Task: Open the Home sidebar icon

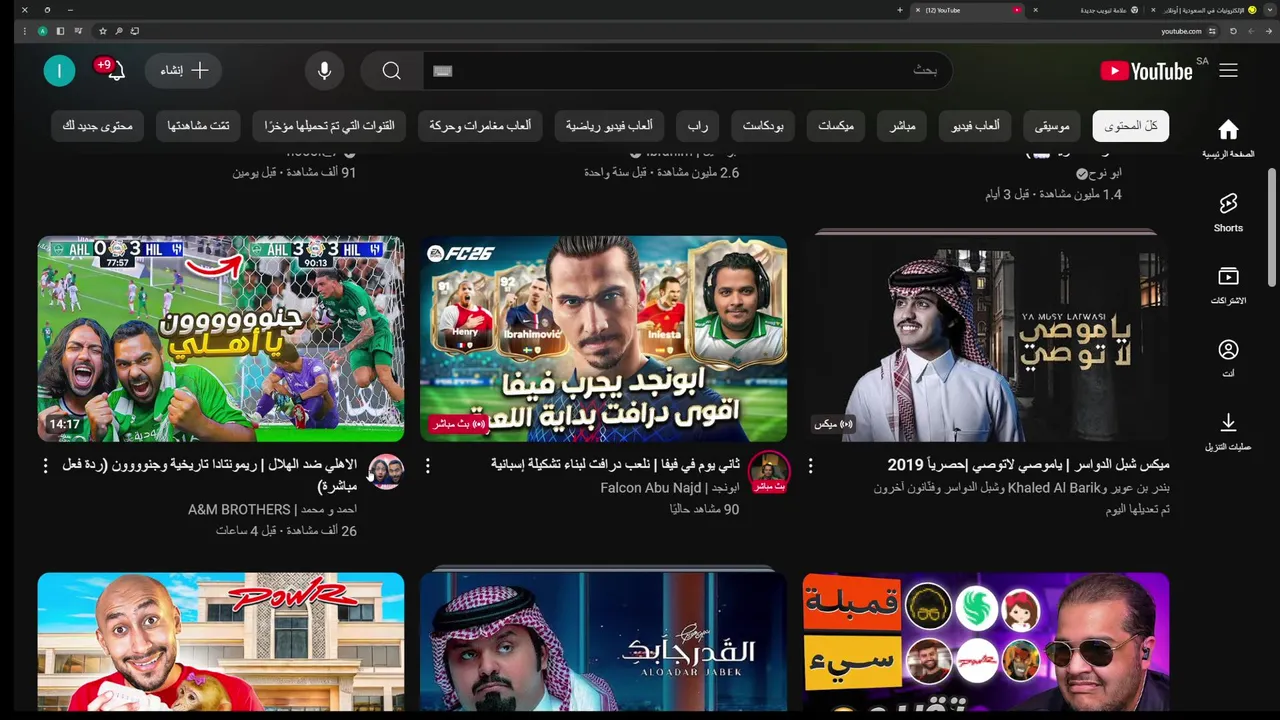Action: pos(1228,138)
